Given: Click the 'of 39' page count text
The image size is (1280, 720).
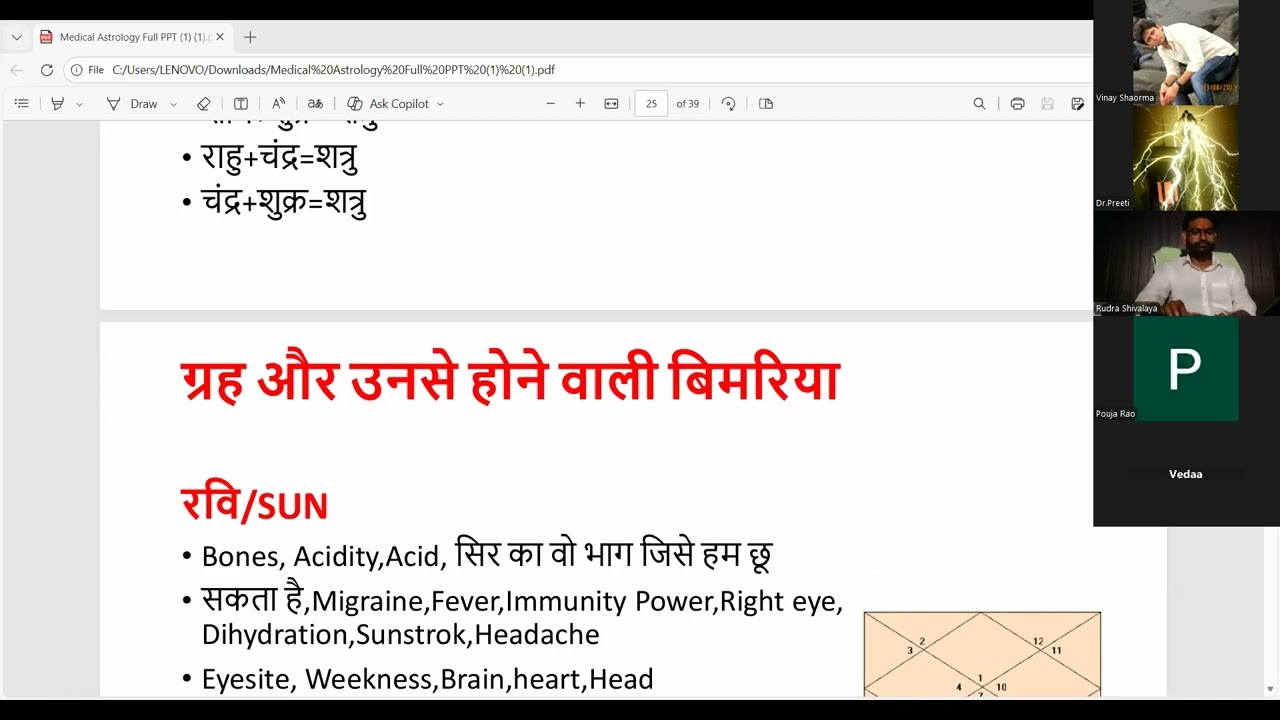Looking at the screenshot, I should tap(688, 104).
